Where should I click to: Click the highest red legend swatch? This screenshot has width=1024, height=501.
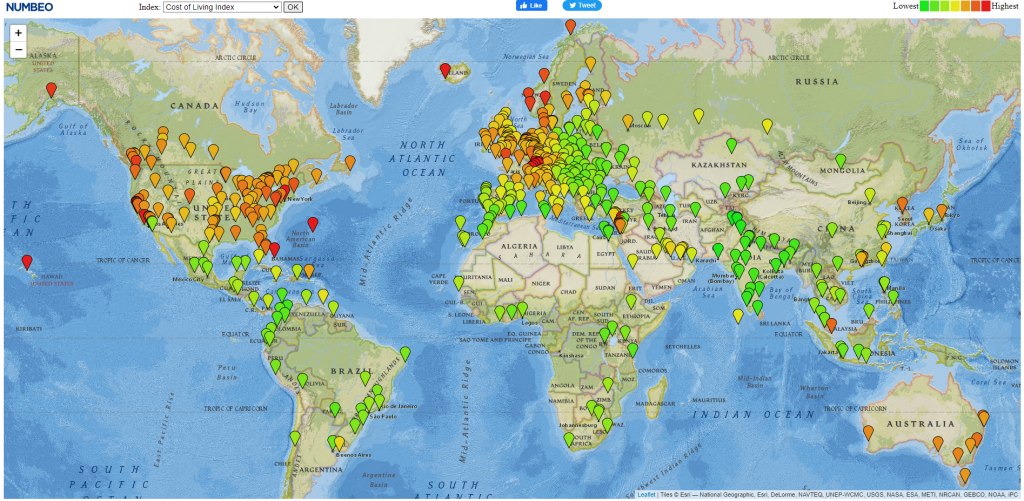pos(985,7)
